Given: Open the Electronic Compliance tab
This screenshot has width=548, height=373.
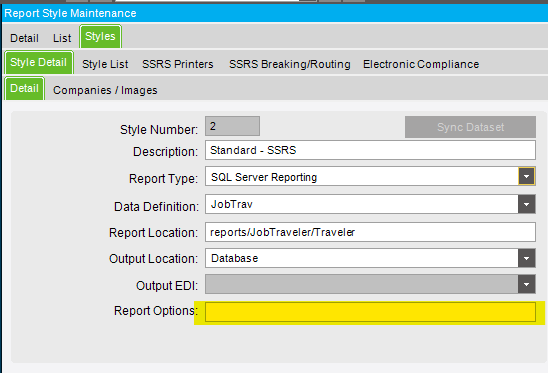Looking at the screenshot, I should click(421, 64).
